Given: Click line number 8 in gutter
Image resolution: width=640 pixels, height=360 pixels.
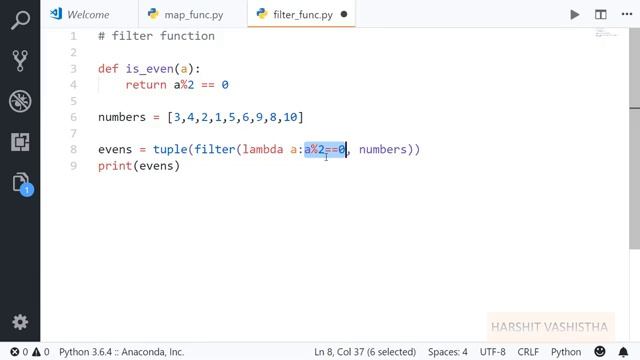Looking at the screenshot, I should [73, 149].
